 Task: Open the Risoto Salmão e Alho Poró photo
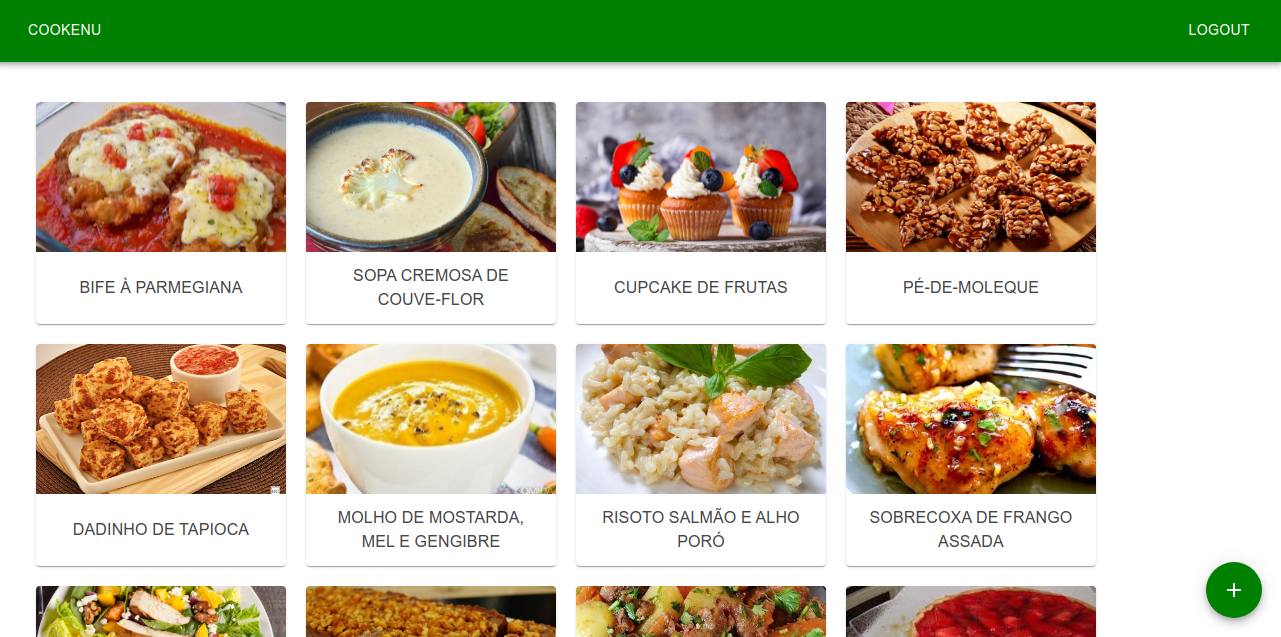point(701,419)
